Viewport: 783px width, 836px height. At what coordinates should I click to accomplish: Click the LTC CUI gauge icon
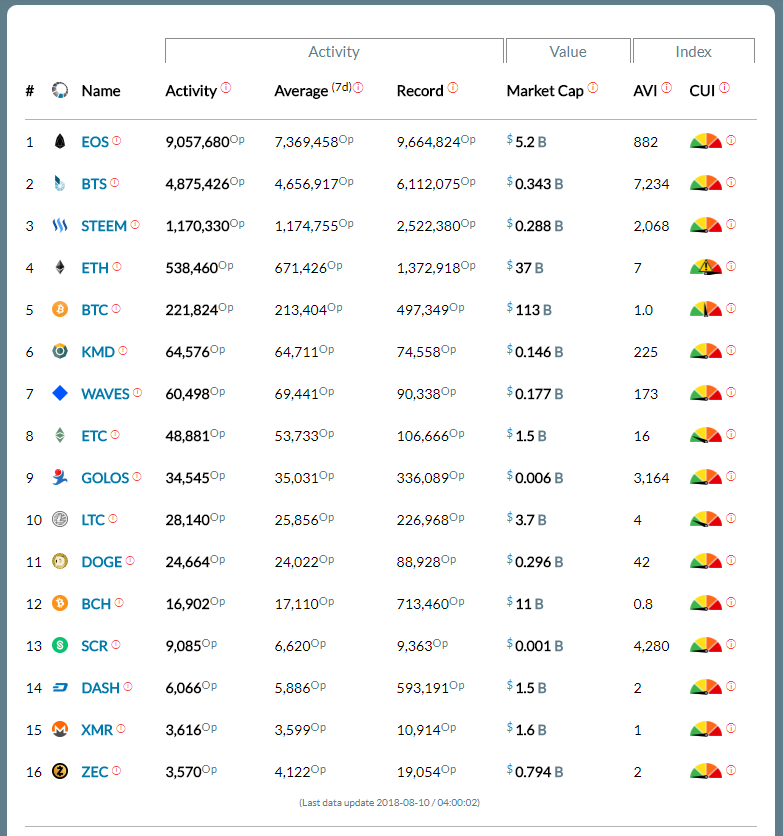click(706, 519)
